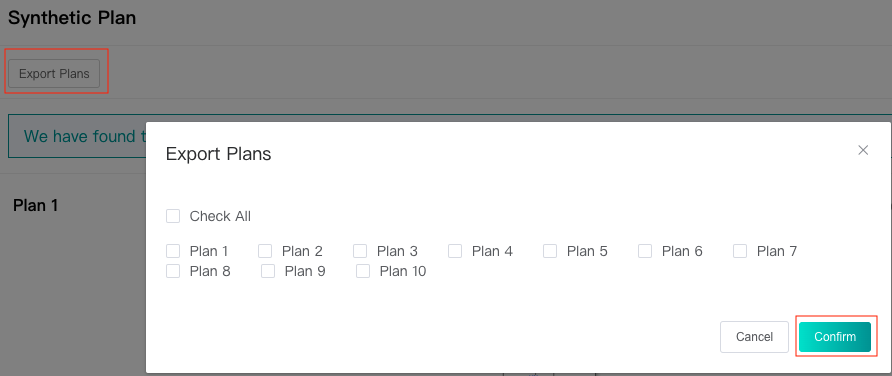Screen dimensions: 892x376
Task: Confirm the plan export
Action: tap(835, 337)
